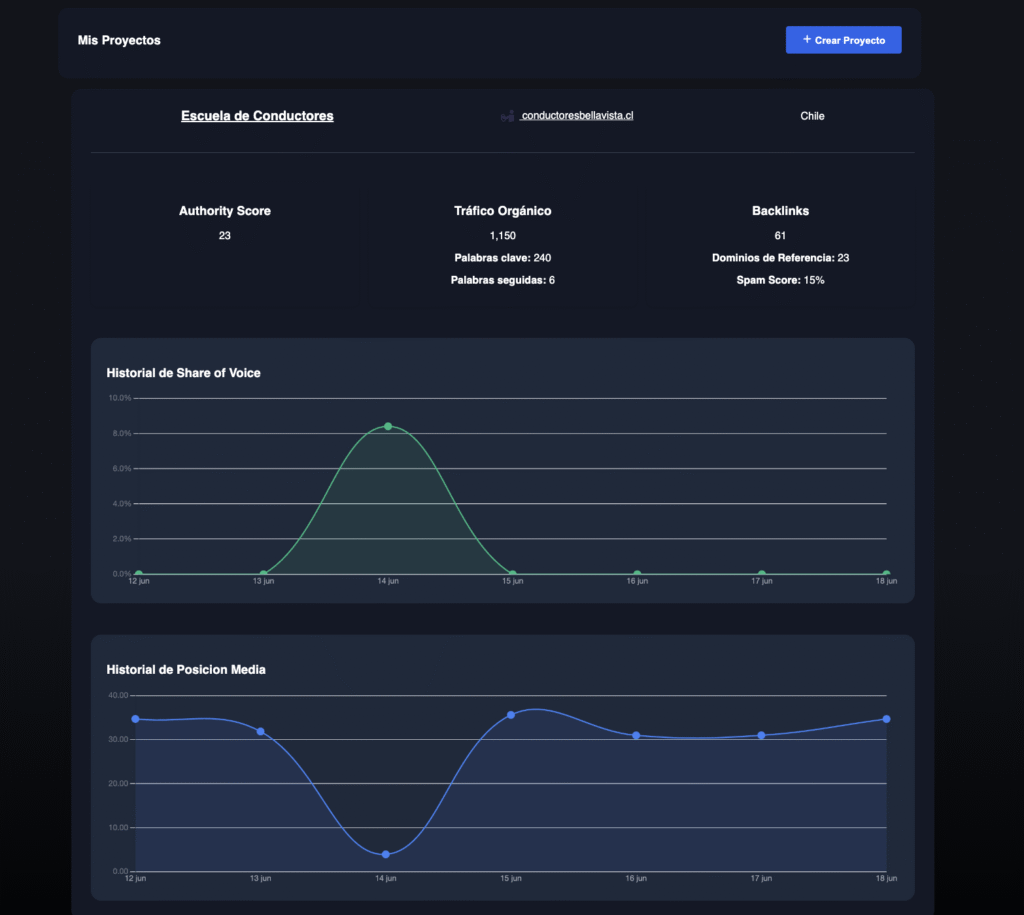The height and width of the screenshot is (915, 1024).
Task: Click the site icon beside conductoresbellavista.cl
Action: tap(507, 116)
